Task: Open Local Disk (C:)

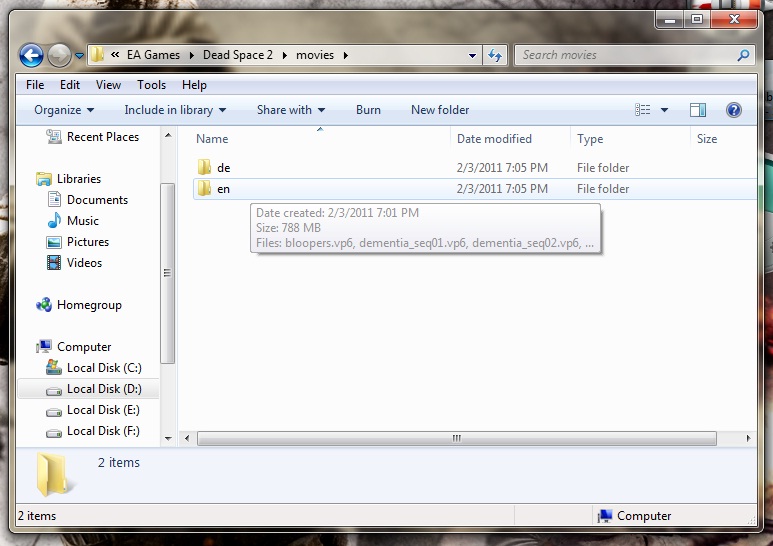Action: (104, 368)
